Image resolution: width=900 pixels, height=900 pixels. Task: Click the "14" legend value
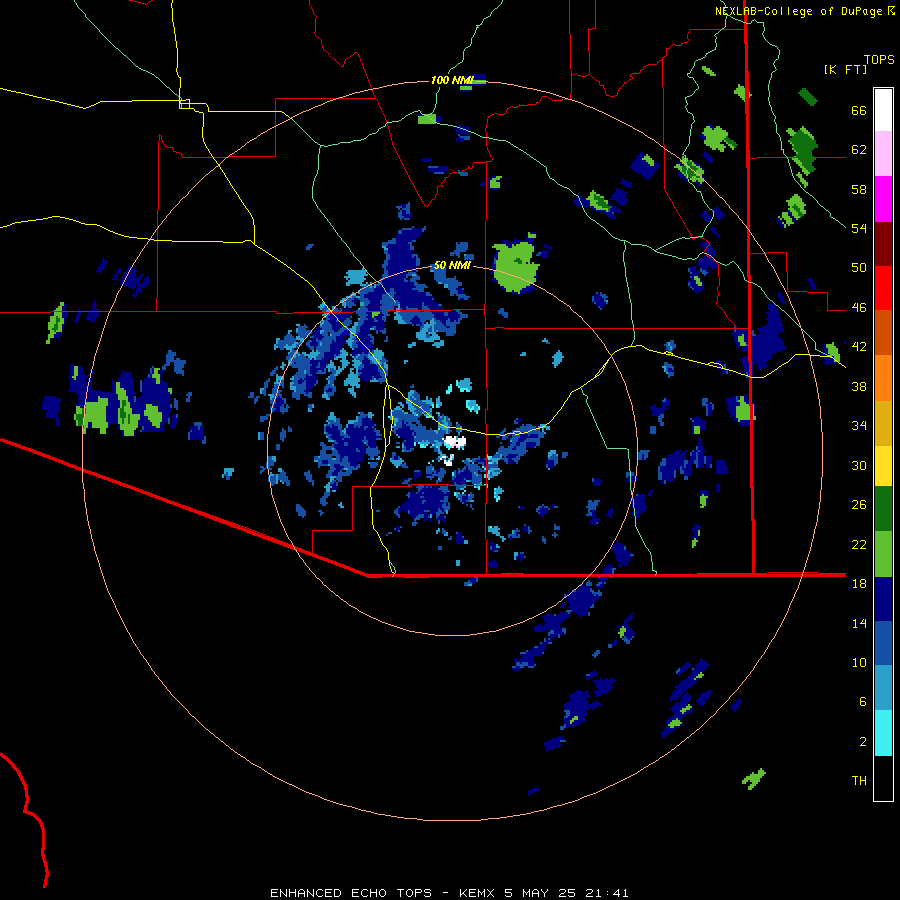click(x=859, y=623)
